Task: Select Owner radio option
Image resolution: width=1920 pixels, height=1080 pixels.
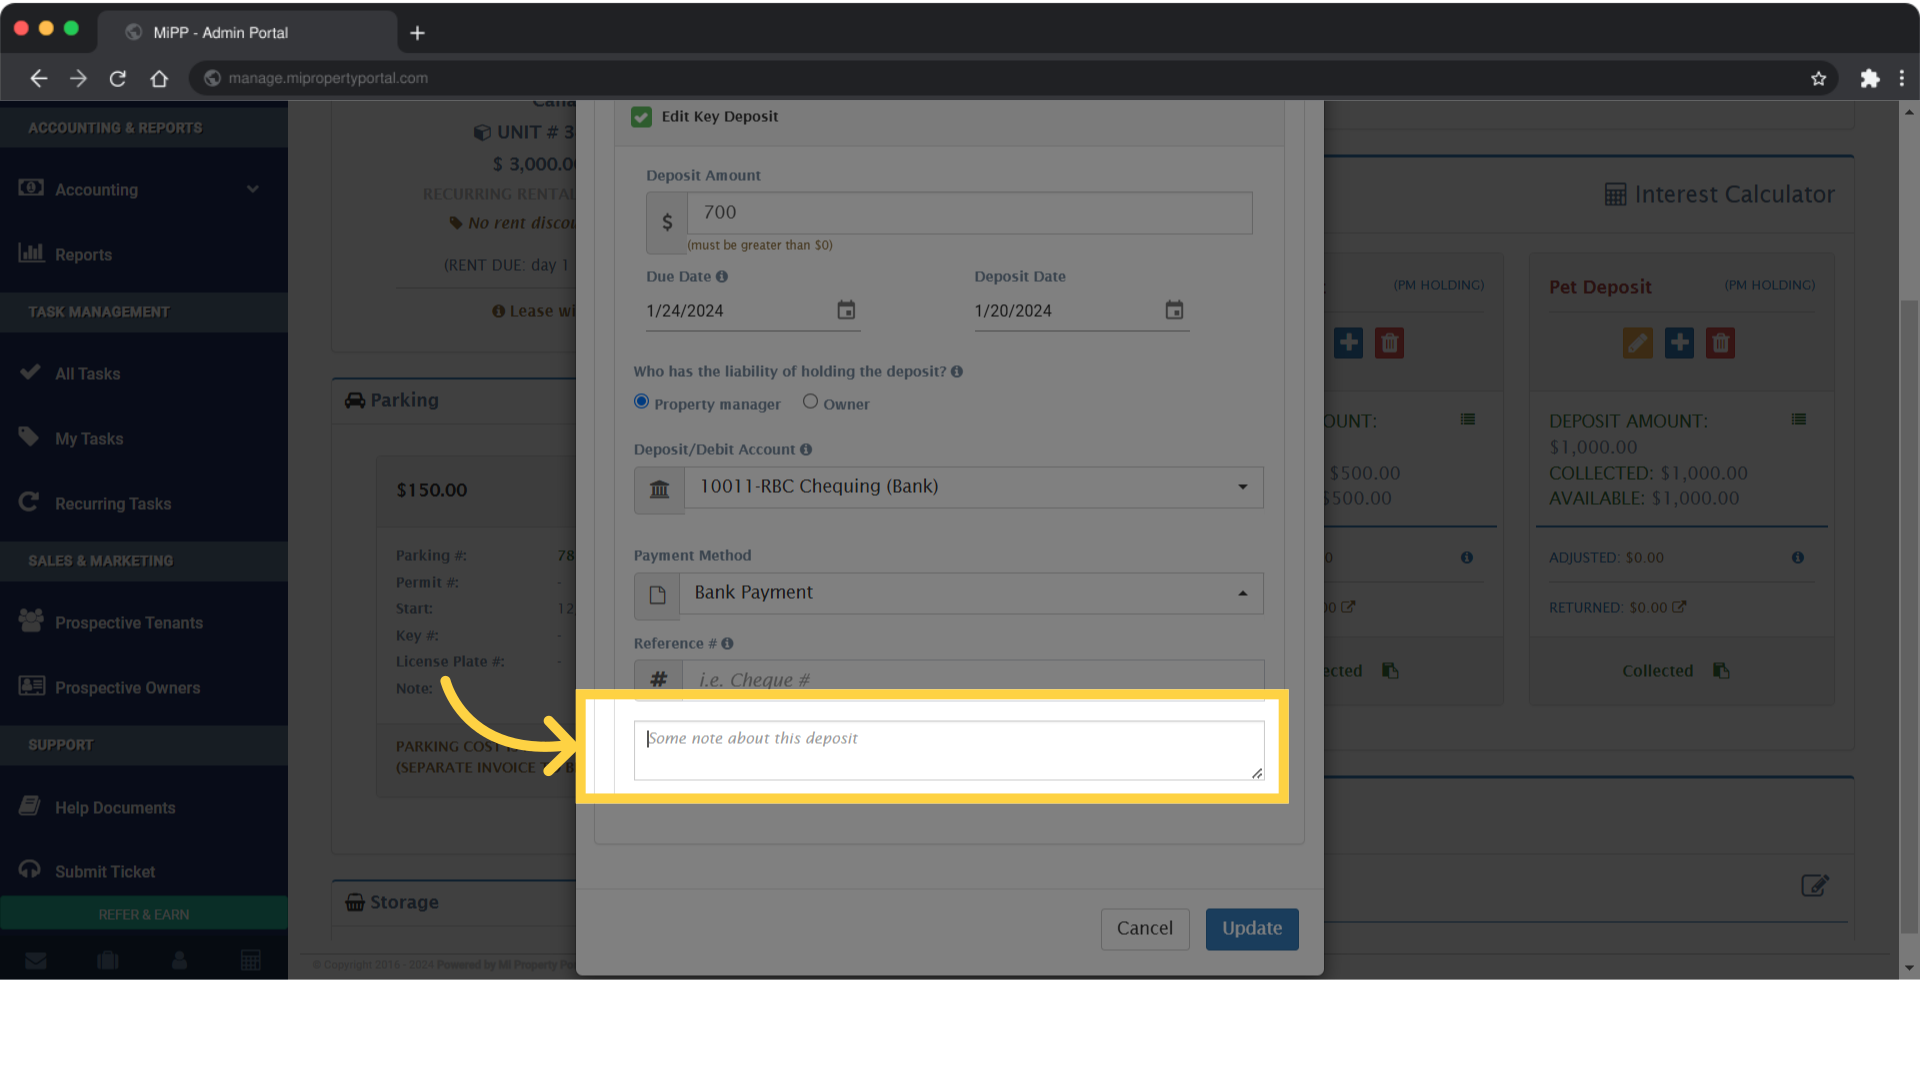Action: click(x=810, y=402)
